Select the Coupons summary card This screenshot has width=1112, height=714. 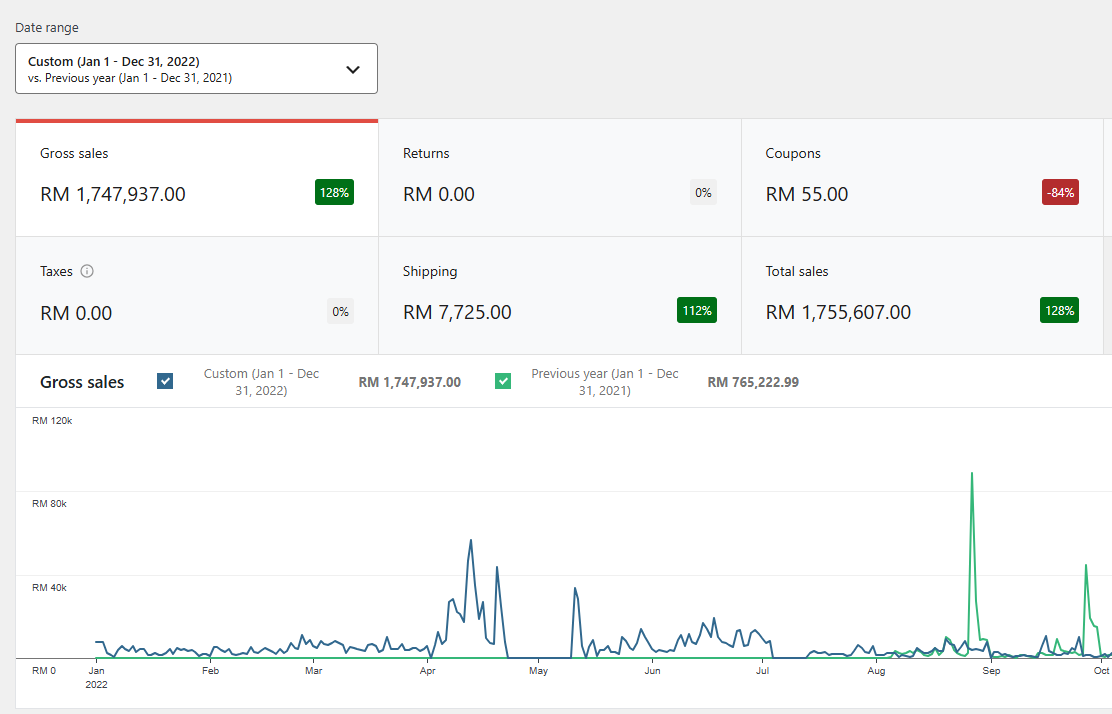click(922, 178)
